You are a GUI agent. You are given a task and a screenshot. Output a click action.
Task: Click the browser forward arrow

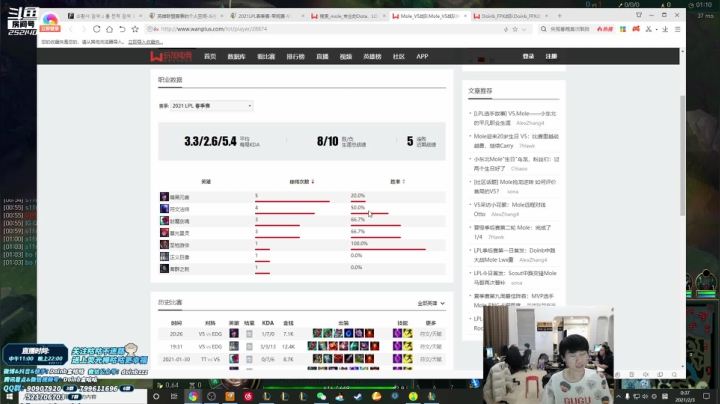(84, 29)
